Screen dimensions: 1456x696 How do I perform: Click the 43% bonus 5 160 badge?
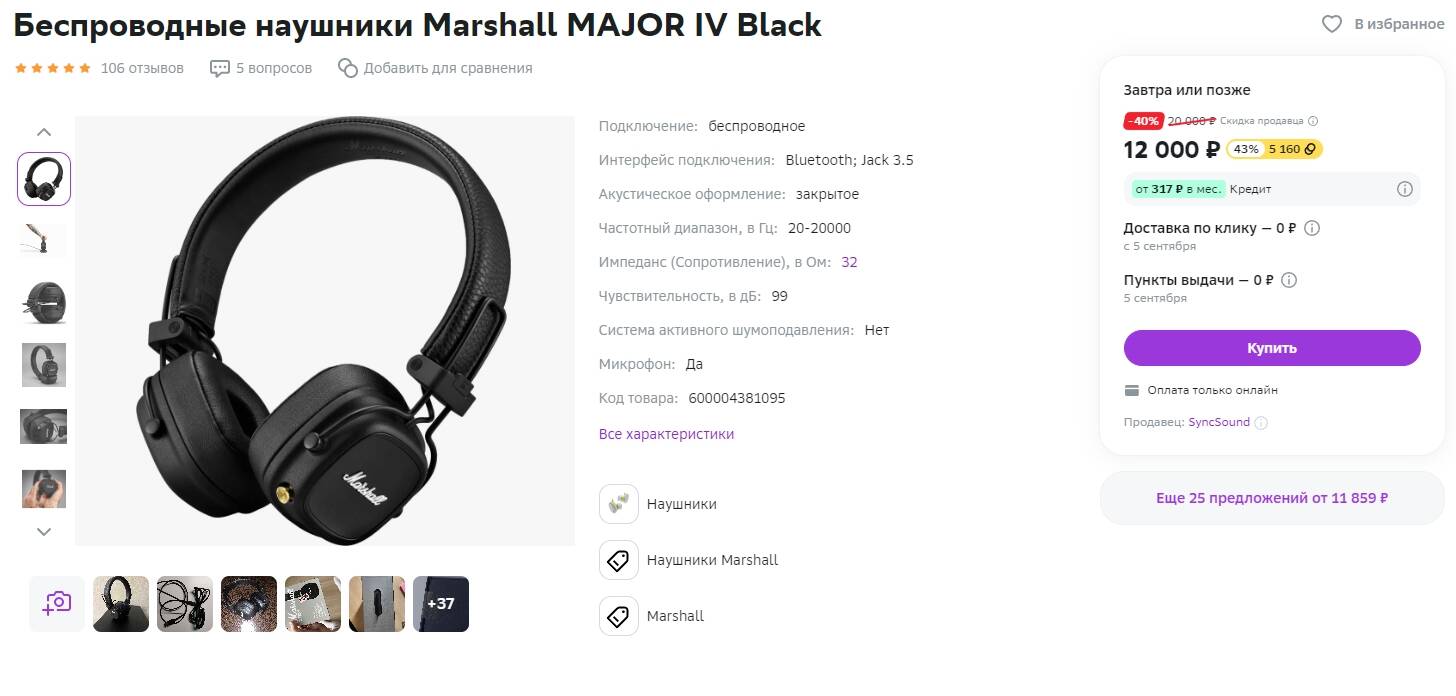pyautogui.click(x=1275, y=149)
